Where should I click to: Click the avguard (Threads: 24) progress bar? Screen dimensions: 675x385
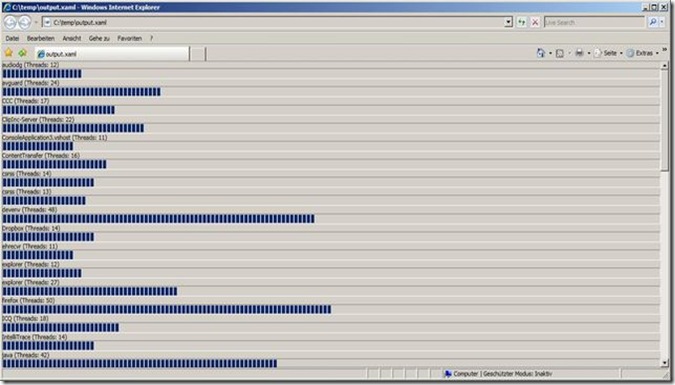pyautogui.click(x=331, y=92)
